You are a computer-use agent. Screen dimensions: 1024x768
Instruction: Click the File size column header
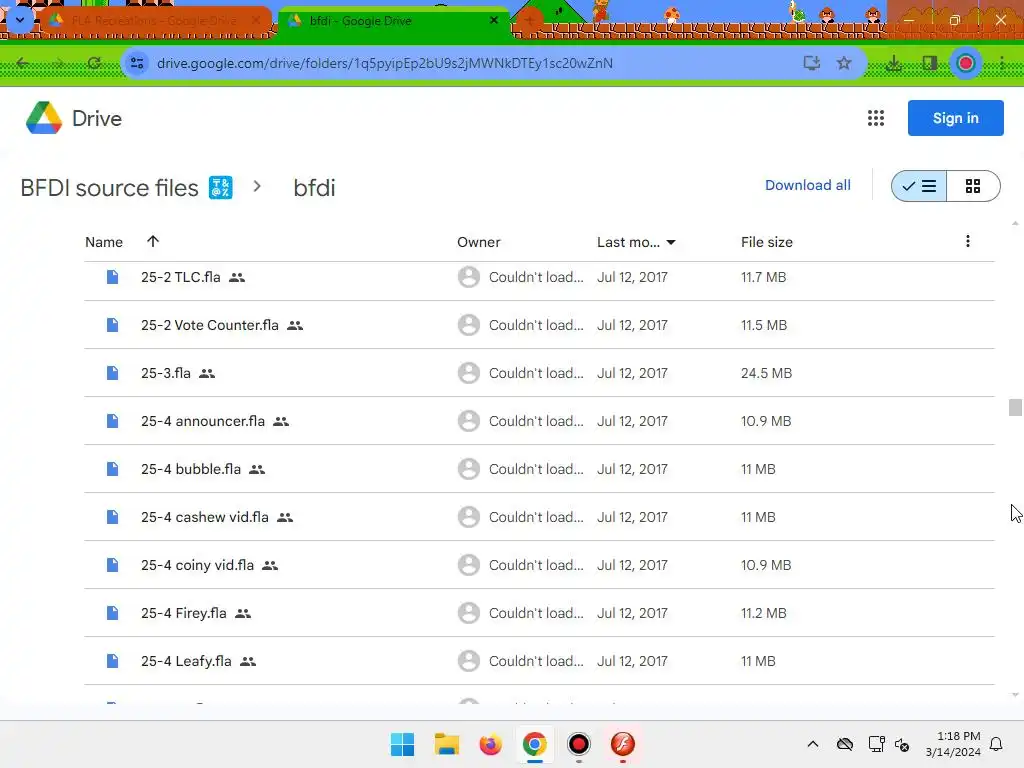coord(767,242)
